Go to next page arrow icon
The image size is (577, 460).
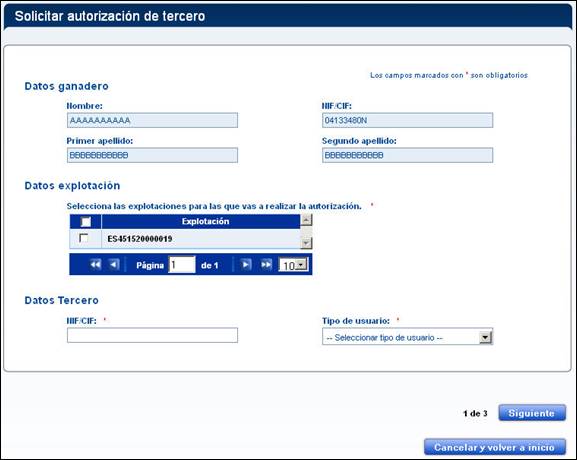[246, 265]
